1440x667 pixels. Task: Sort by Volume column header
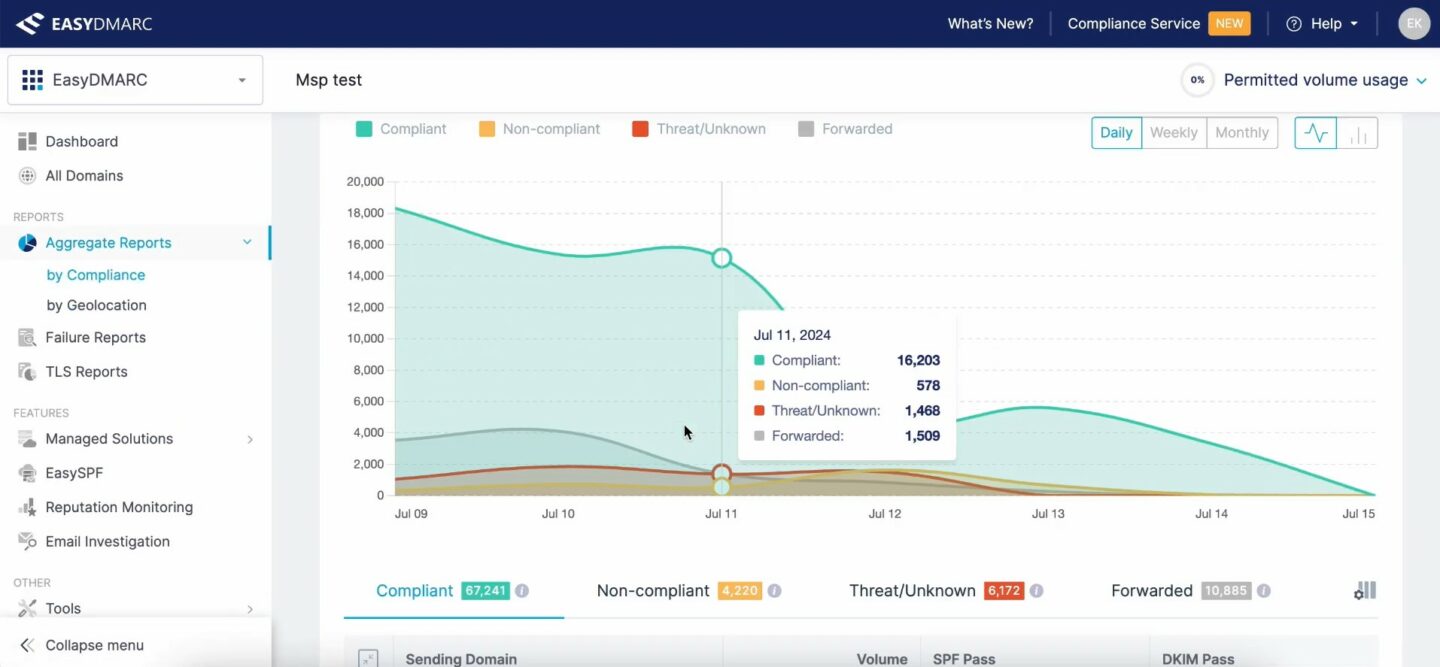pyautogui.click(x=882, y=659)
